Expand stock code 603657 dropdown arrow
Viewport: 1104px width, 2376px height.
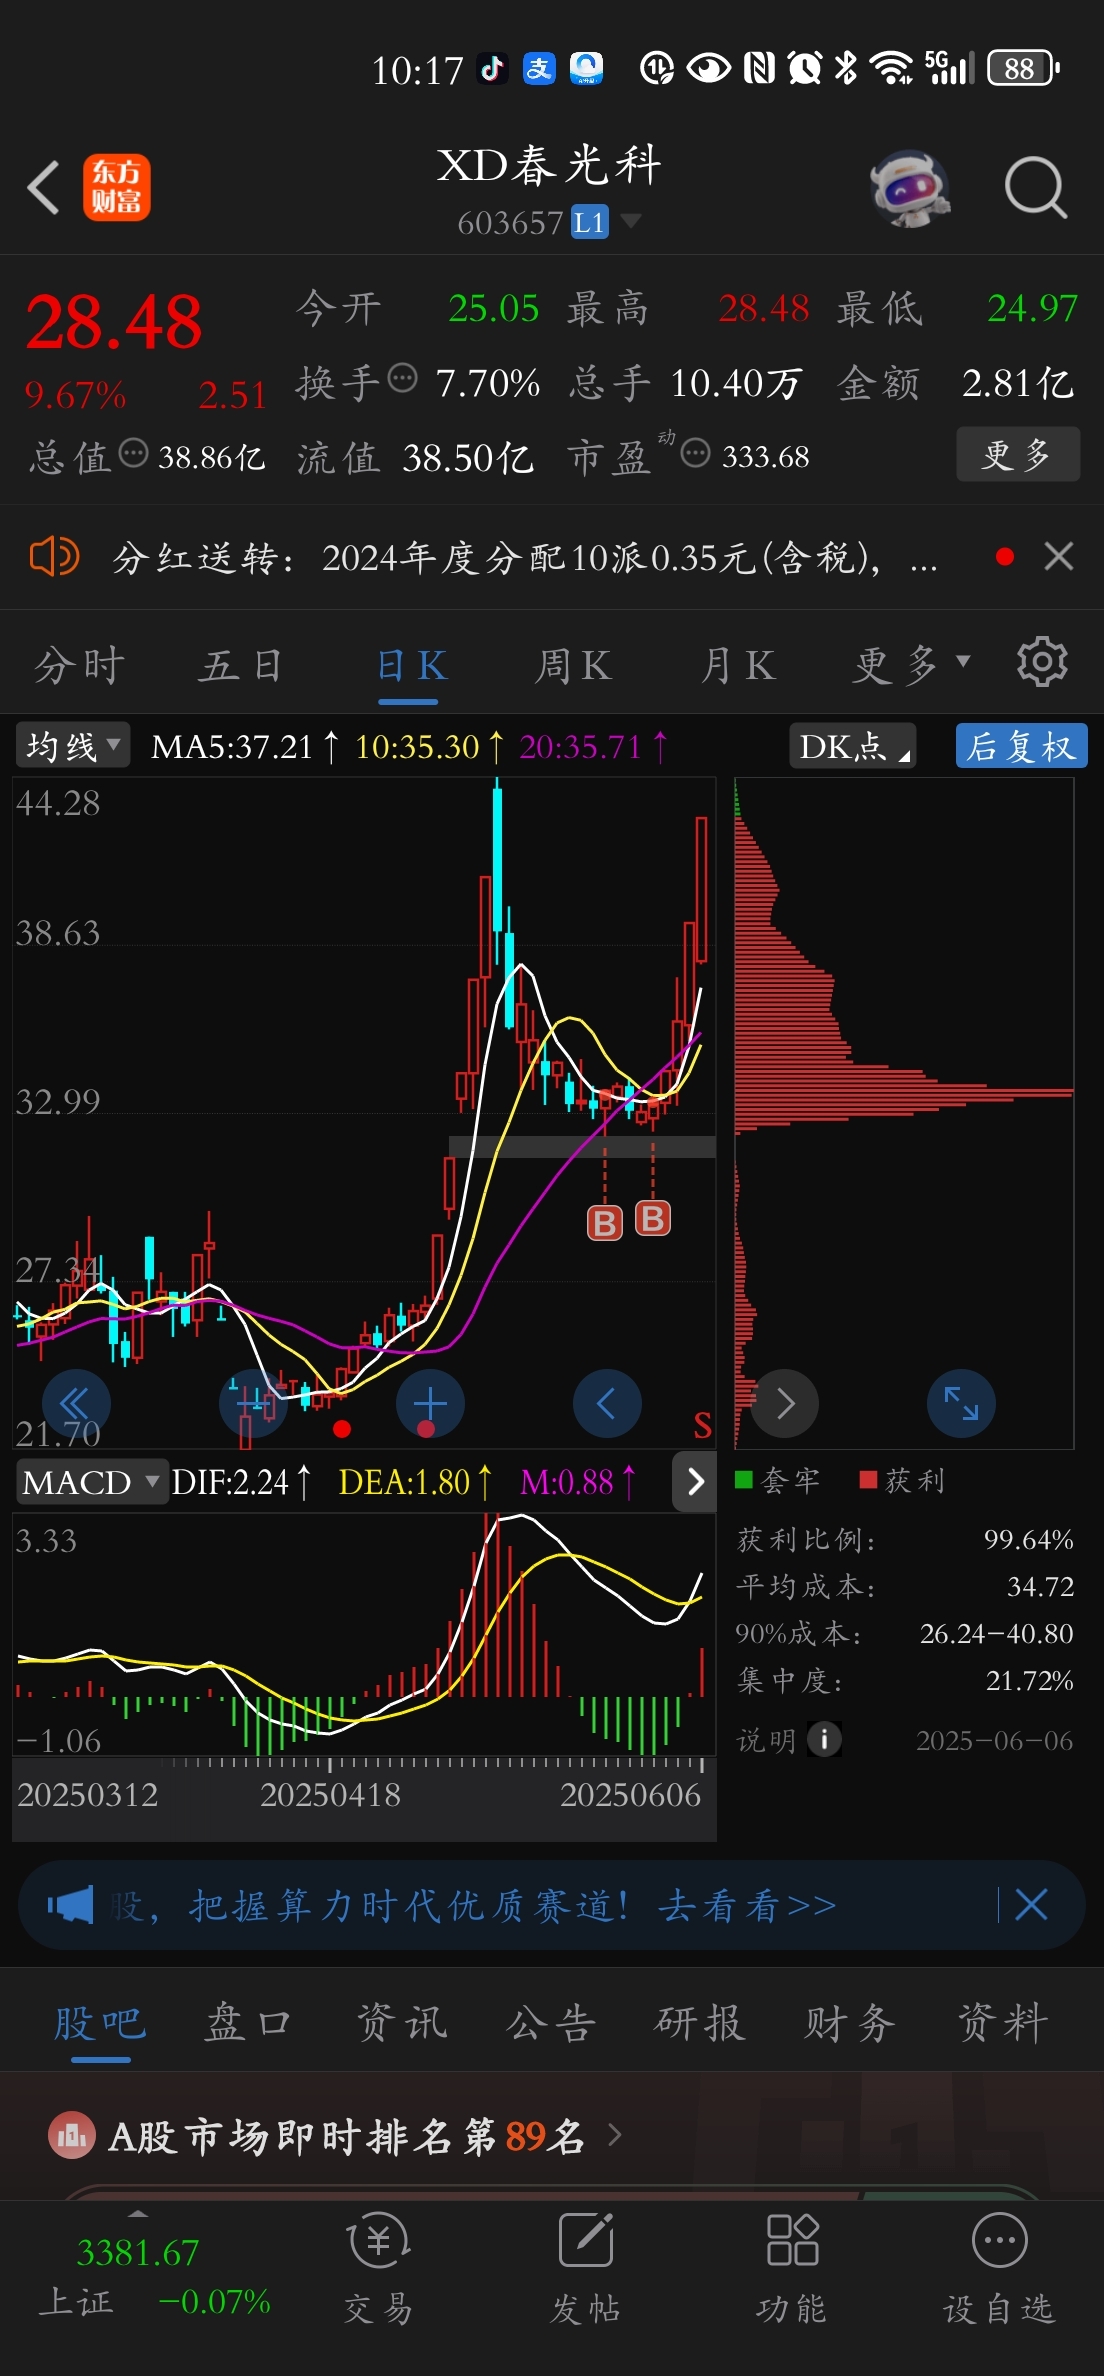click(x=631, y=220)
